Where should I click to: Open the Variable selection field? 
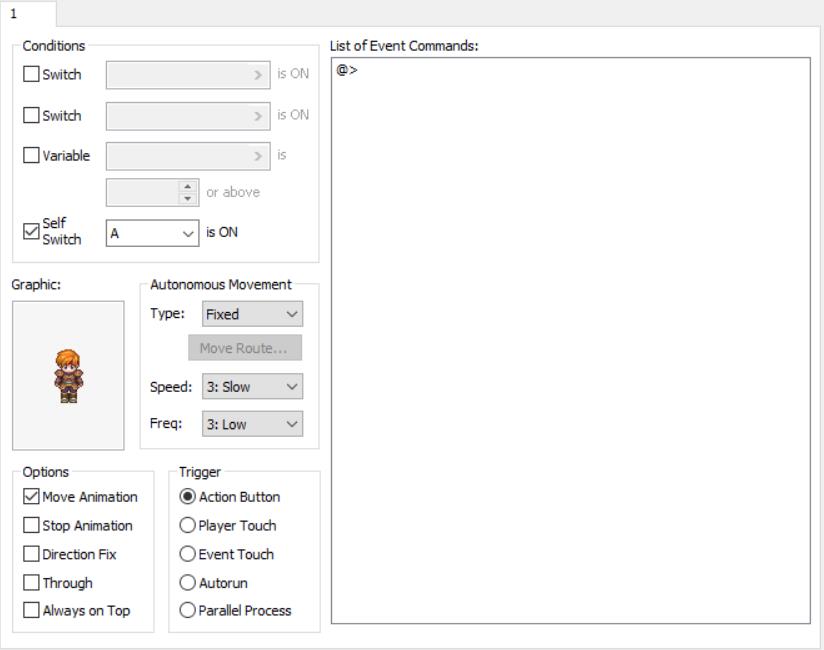(188, 156)
